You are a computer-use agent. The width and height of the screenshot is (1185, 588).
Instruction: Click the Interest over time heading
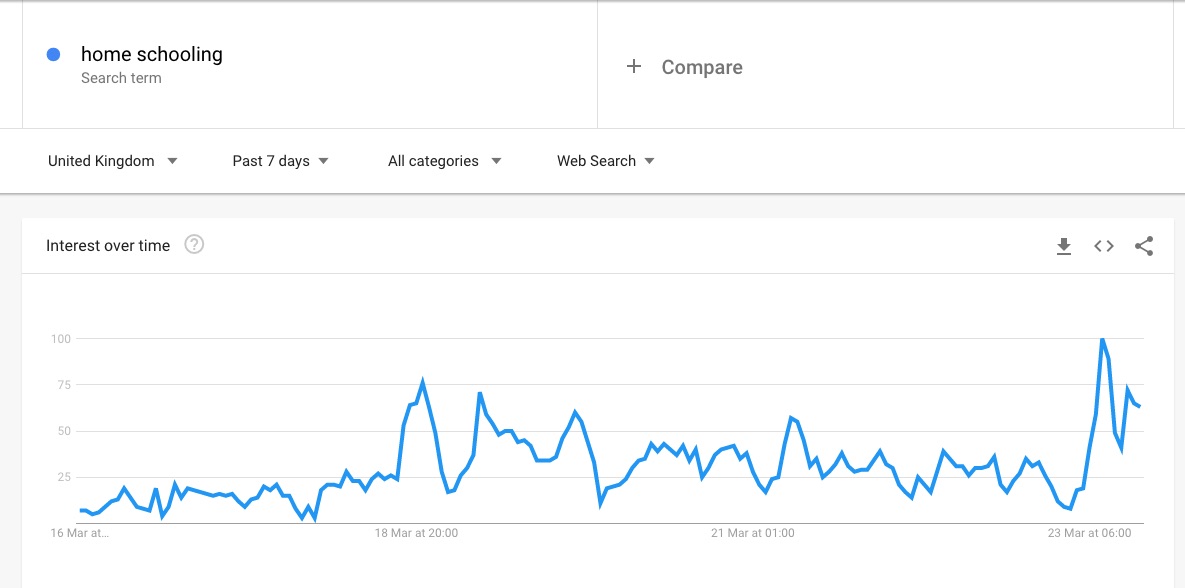click(x=108, y=246)
